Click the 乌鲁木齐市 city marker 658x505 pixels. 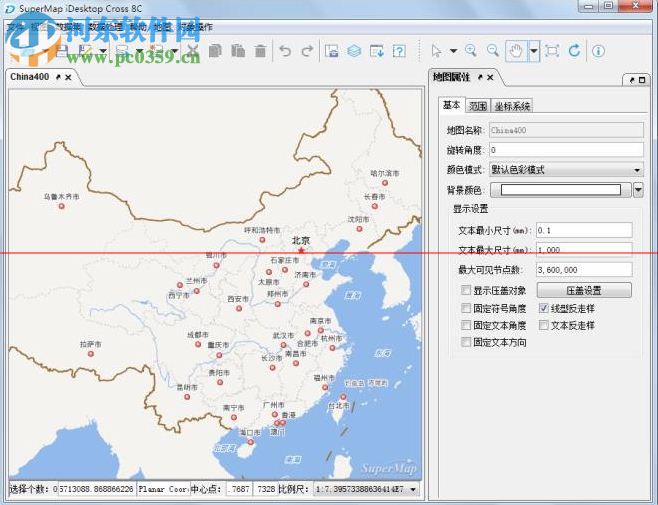pyautogui.click(x=61, y=206)
